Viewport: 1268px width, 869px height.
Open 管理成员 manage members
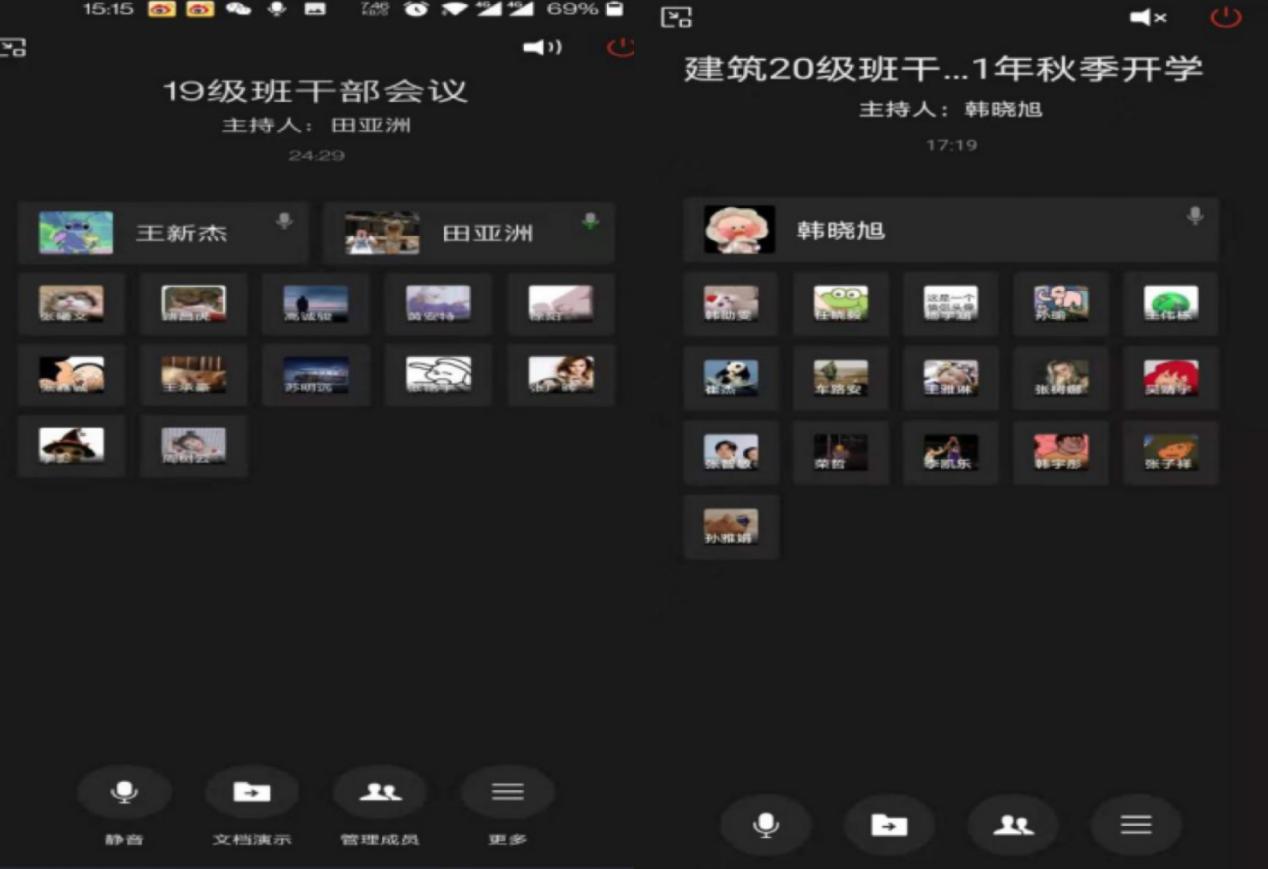pos(379,792)
